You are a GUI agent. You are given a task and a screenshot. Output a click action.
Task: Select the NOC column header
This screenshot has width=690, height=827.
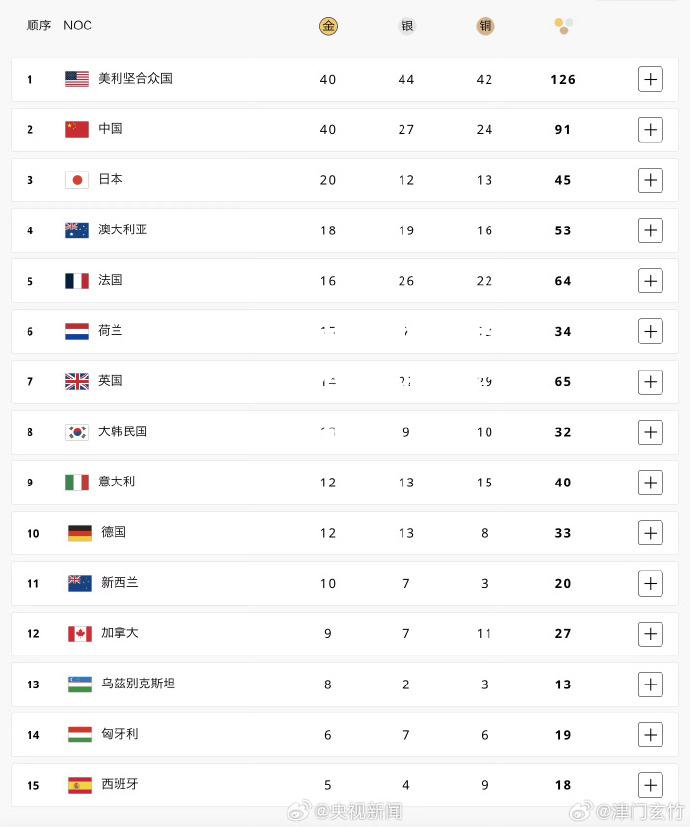point(77,25)
